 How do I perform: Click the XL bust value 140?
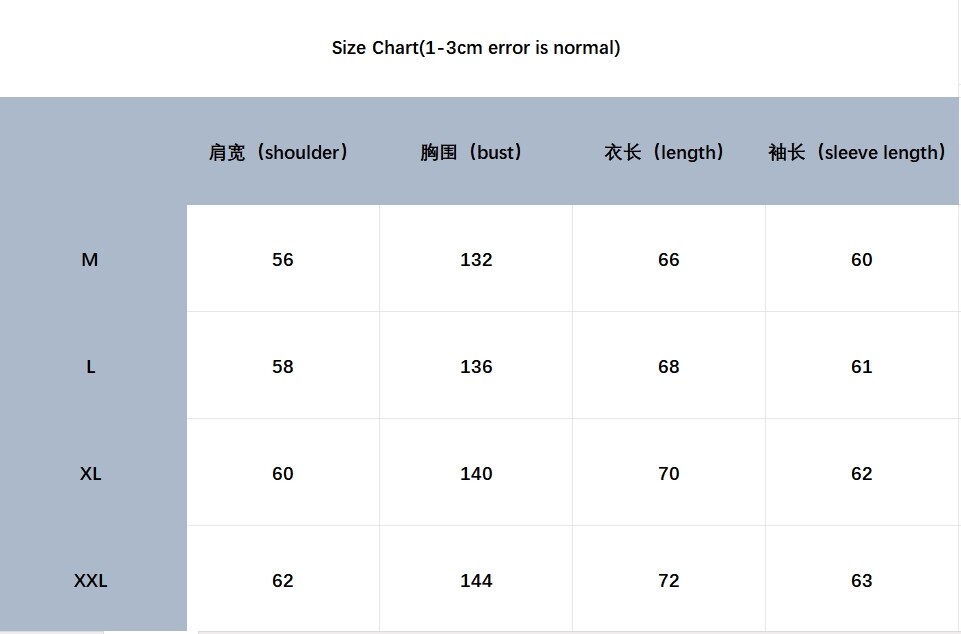coord(476,474)
